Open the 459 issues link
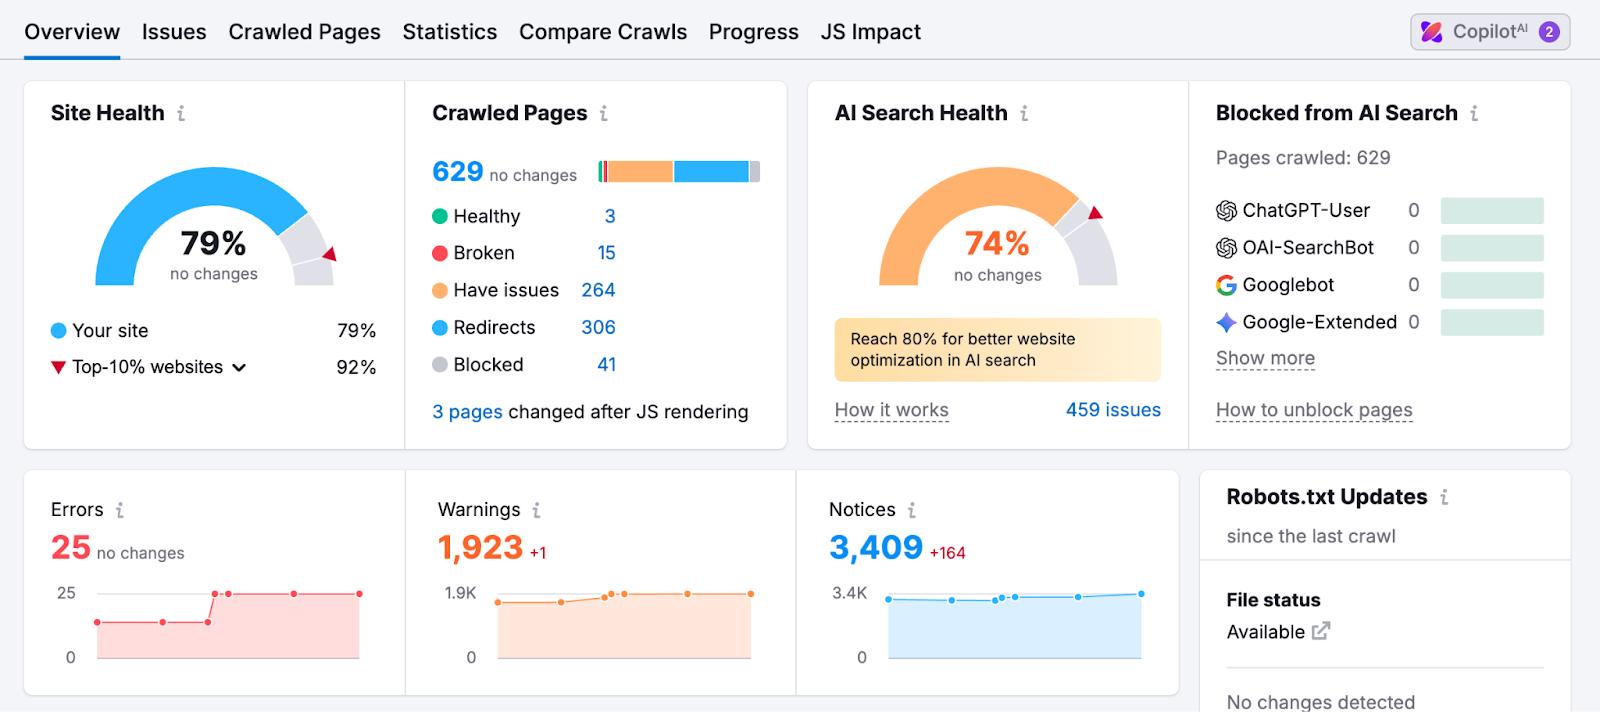Image resolution: width=1600 pixels, height=712 pixels. 1113,409
